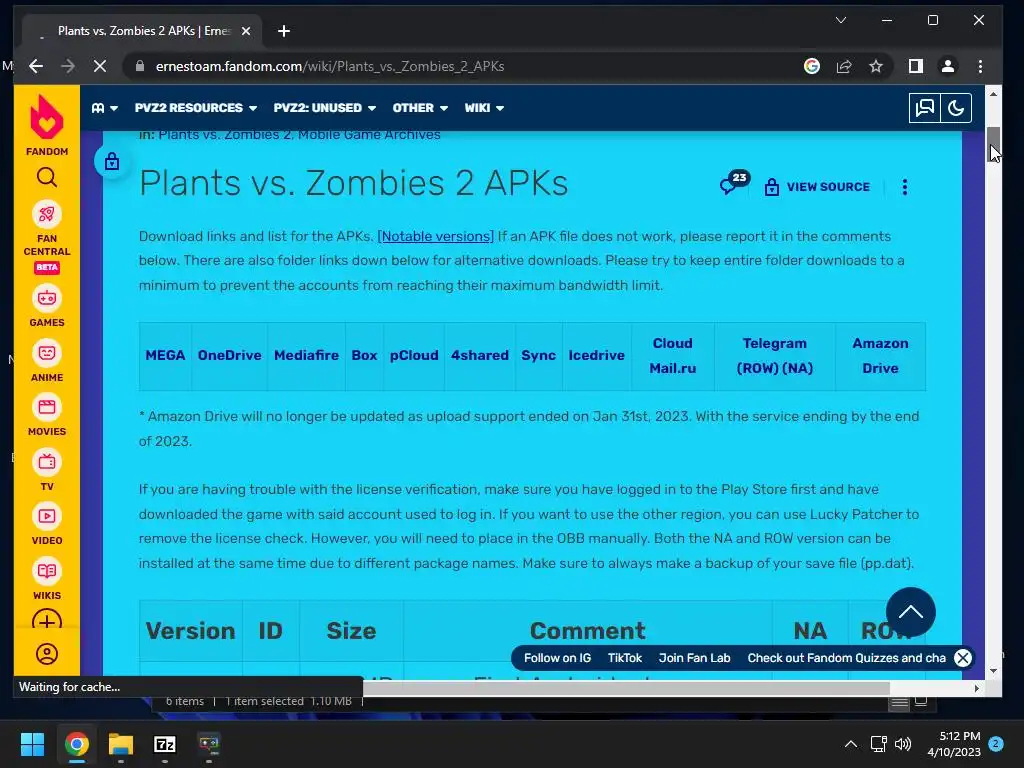Open the pCloud download link

pyautogui.click(x=414, y=355)
